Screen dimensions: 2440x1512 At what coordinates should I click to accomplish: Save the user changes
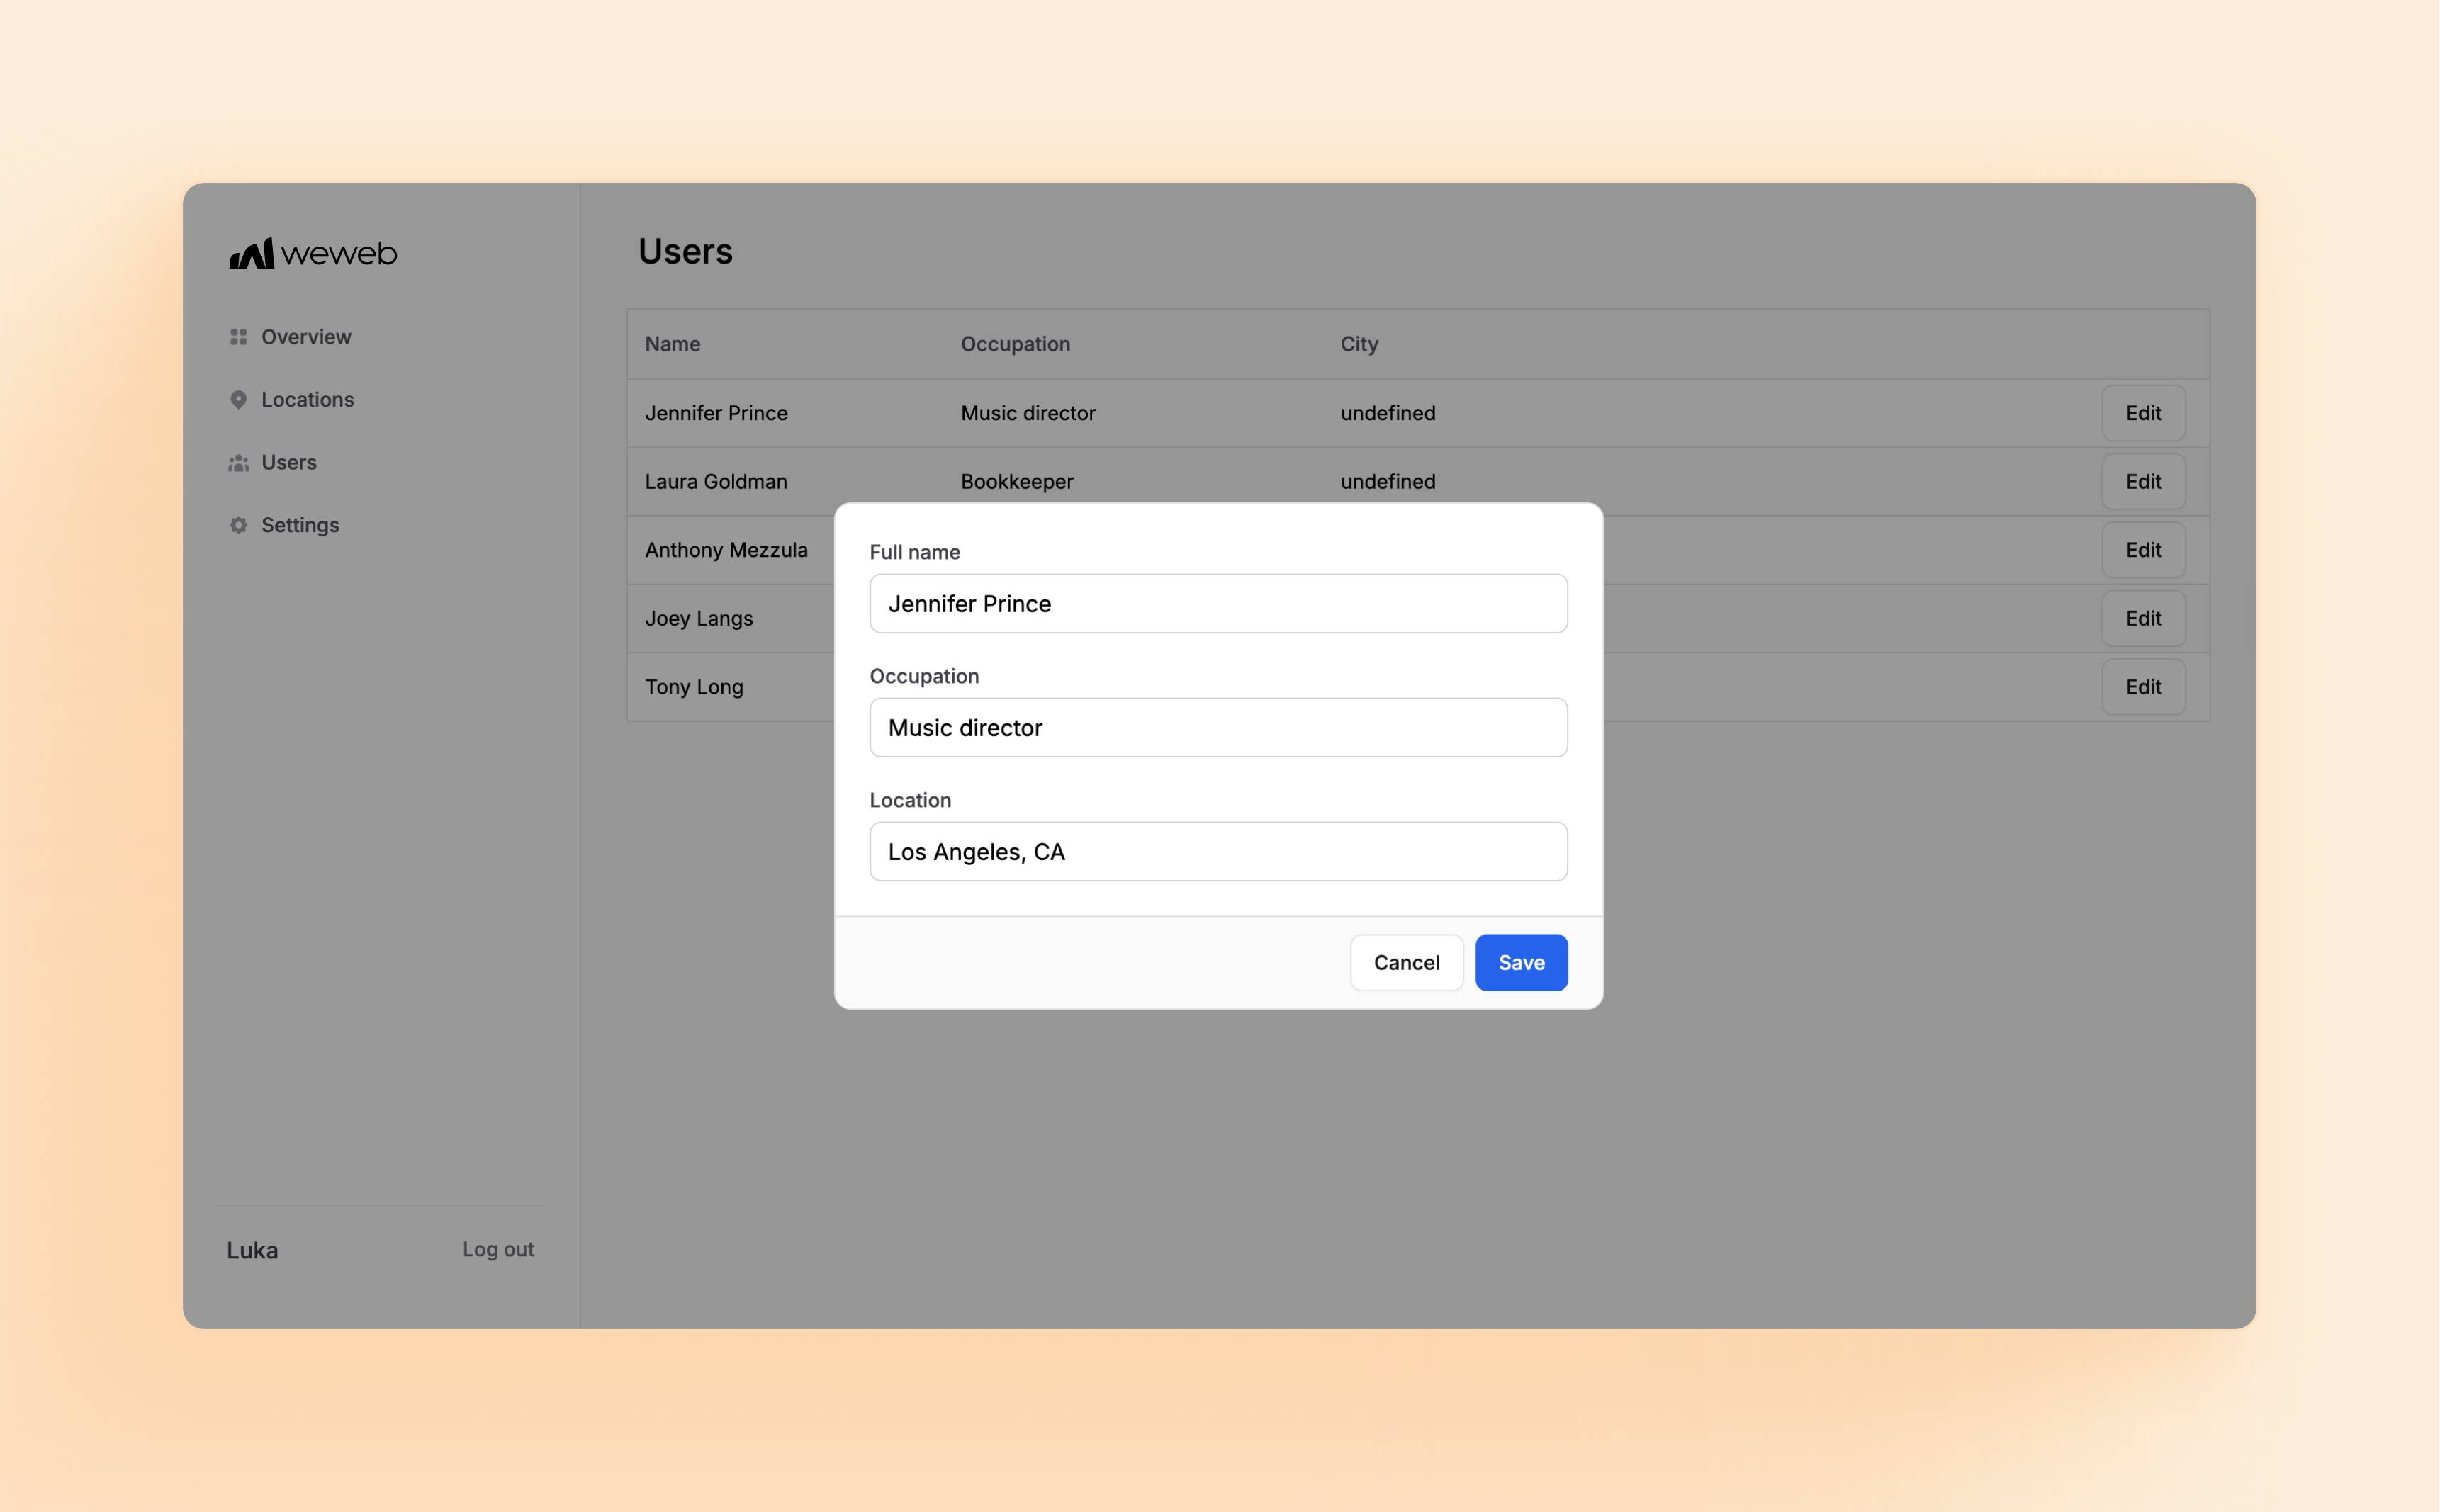pyautogui.click(x=1520, y=963)
